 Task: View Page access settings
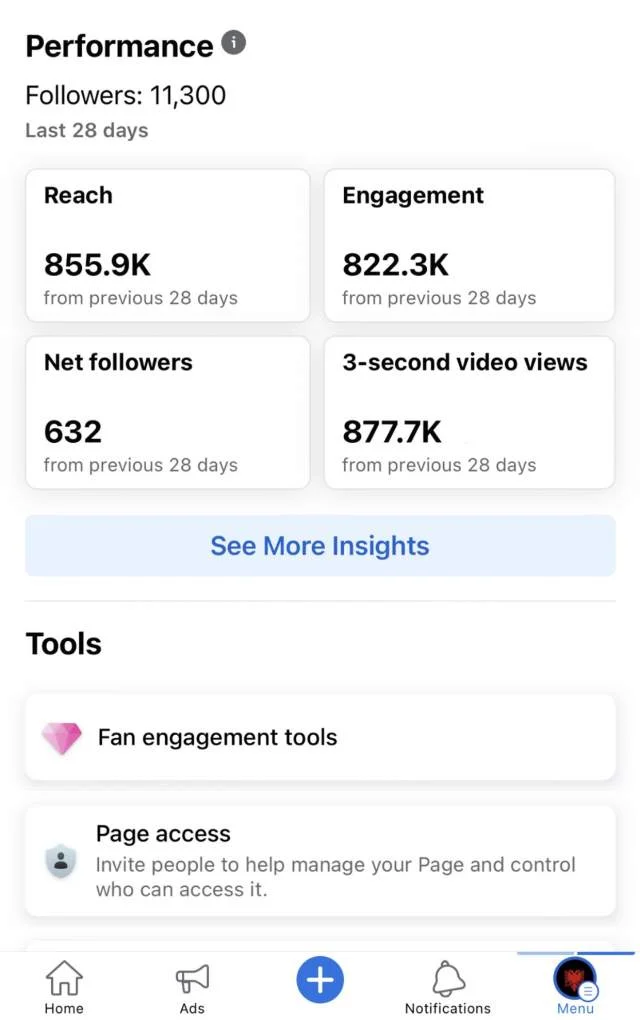point(320,861)
